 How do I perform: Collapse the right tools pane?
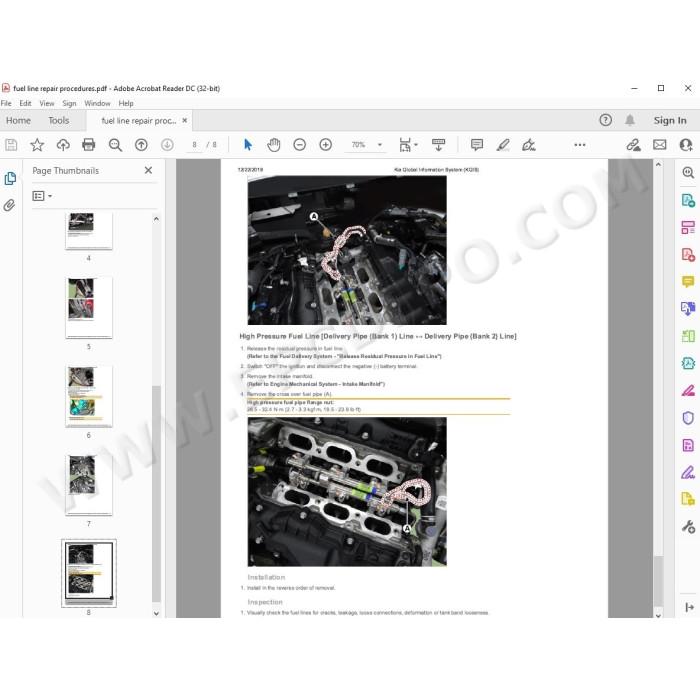tap(689, 607)
